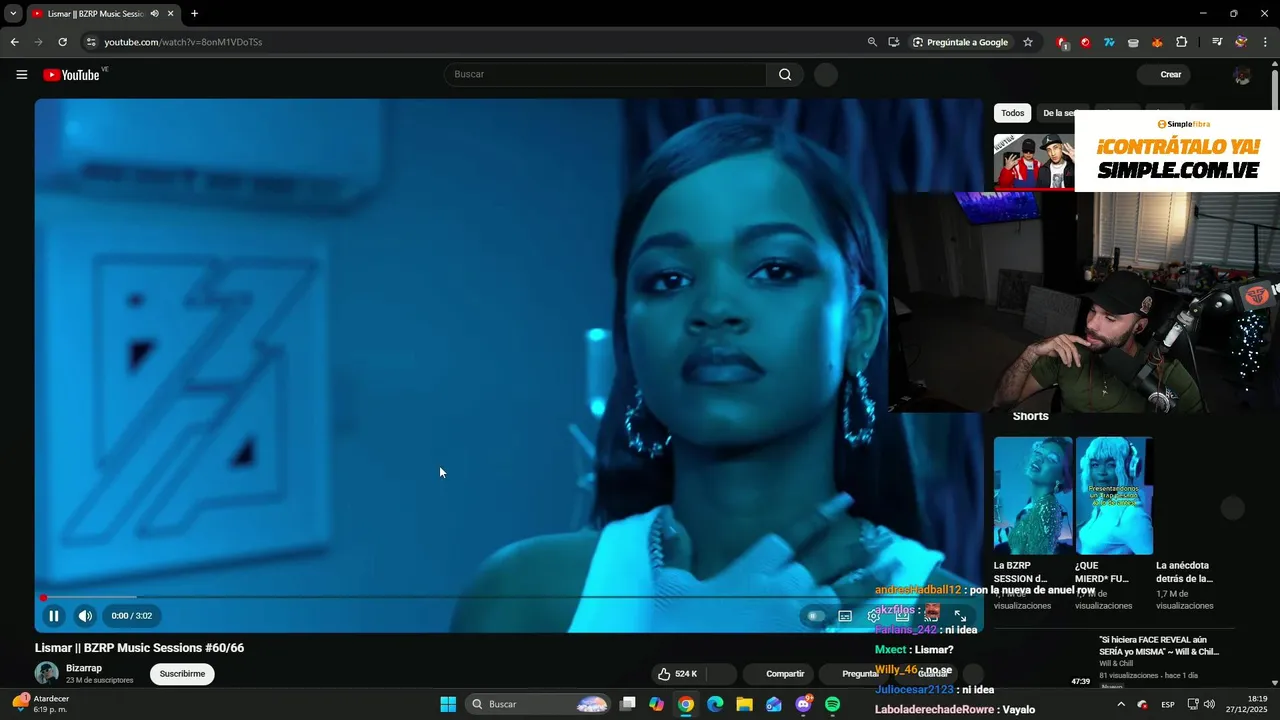Open a new tab with the plus button

pos(194,13)
